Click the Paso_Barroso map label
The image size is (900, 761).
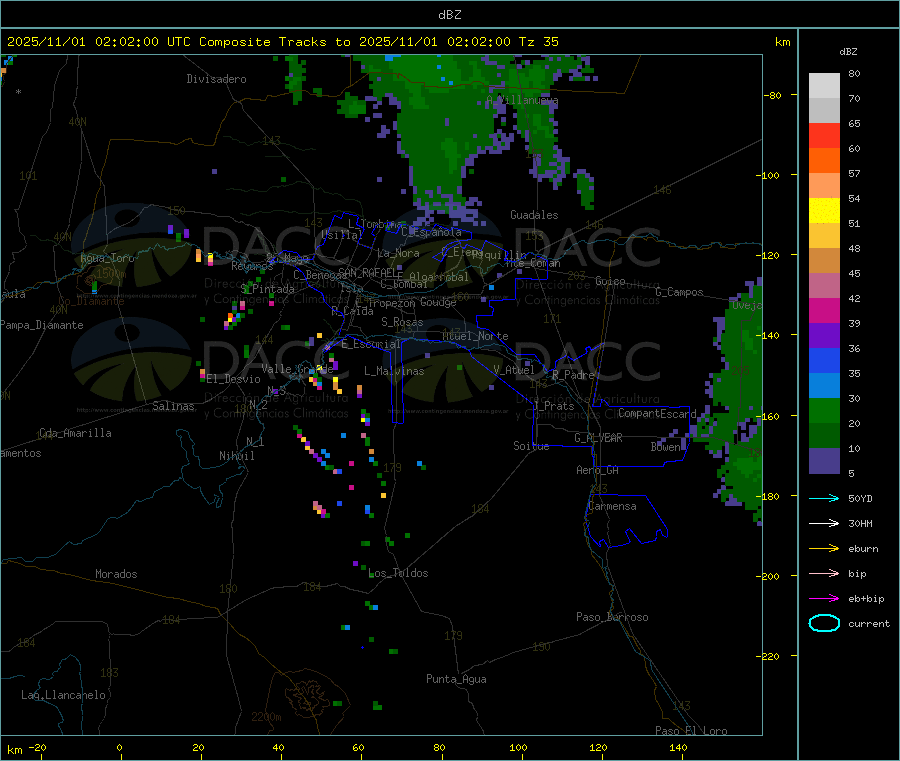tap(612, 617)
